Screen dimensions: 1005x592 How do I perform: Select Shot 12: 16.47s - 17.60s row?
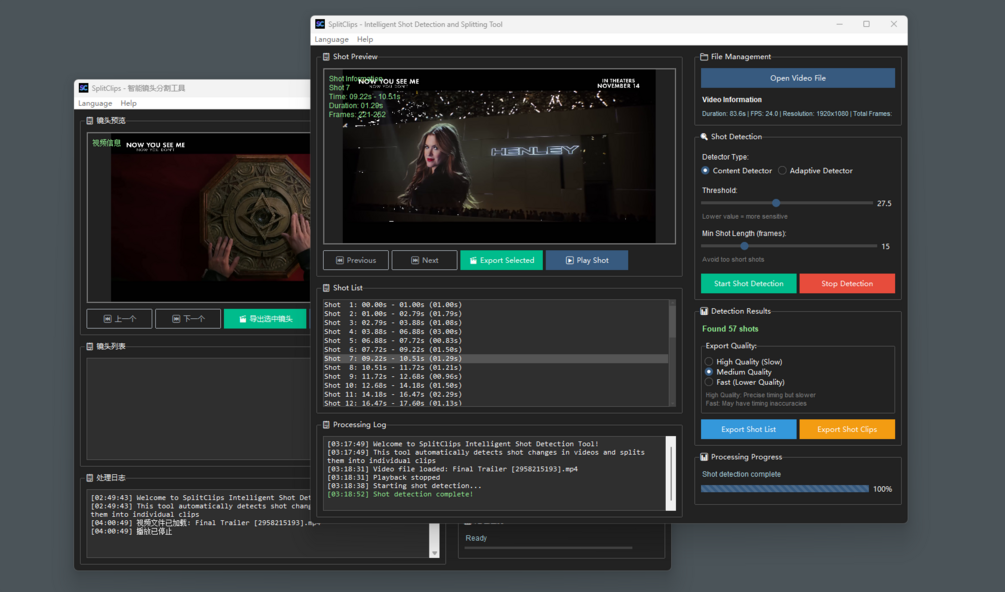click(495, 403)
